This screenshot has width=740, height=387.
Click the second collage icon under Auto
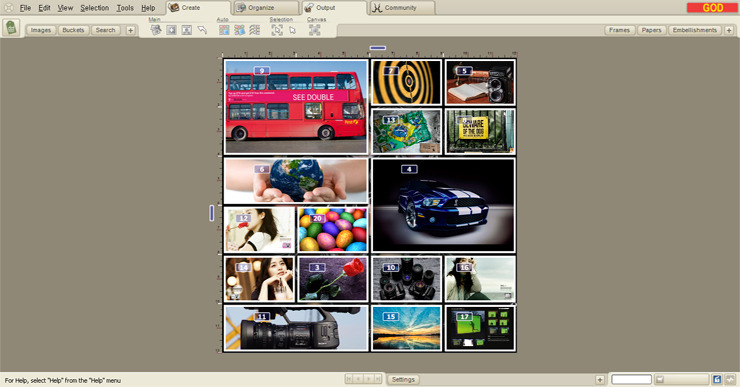[240, 30]
